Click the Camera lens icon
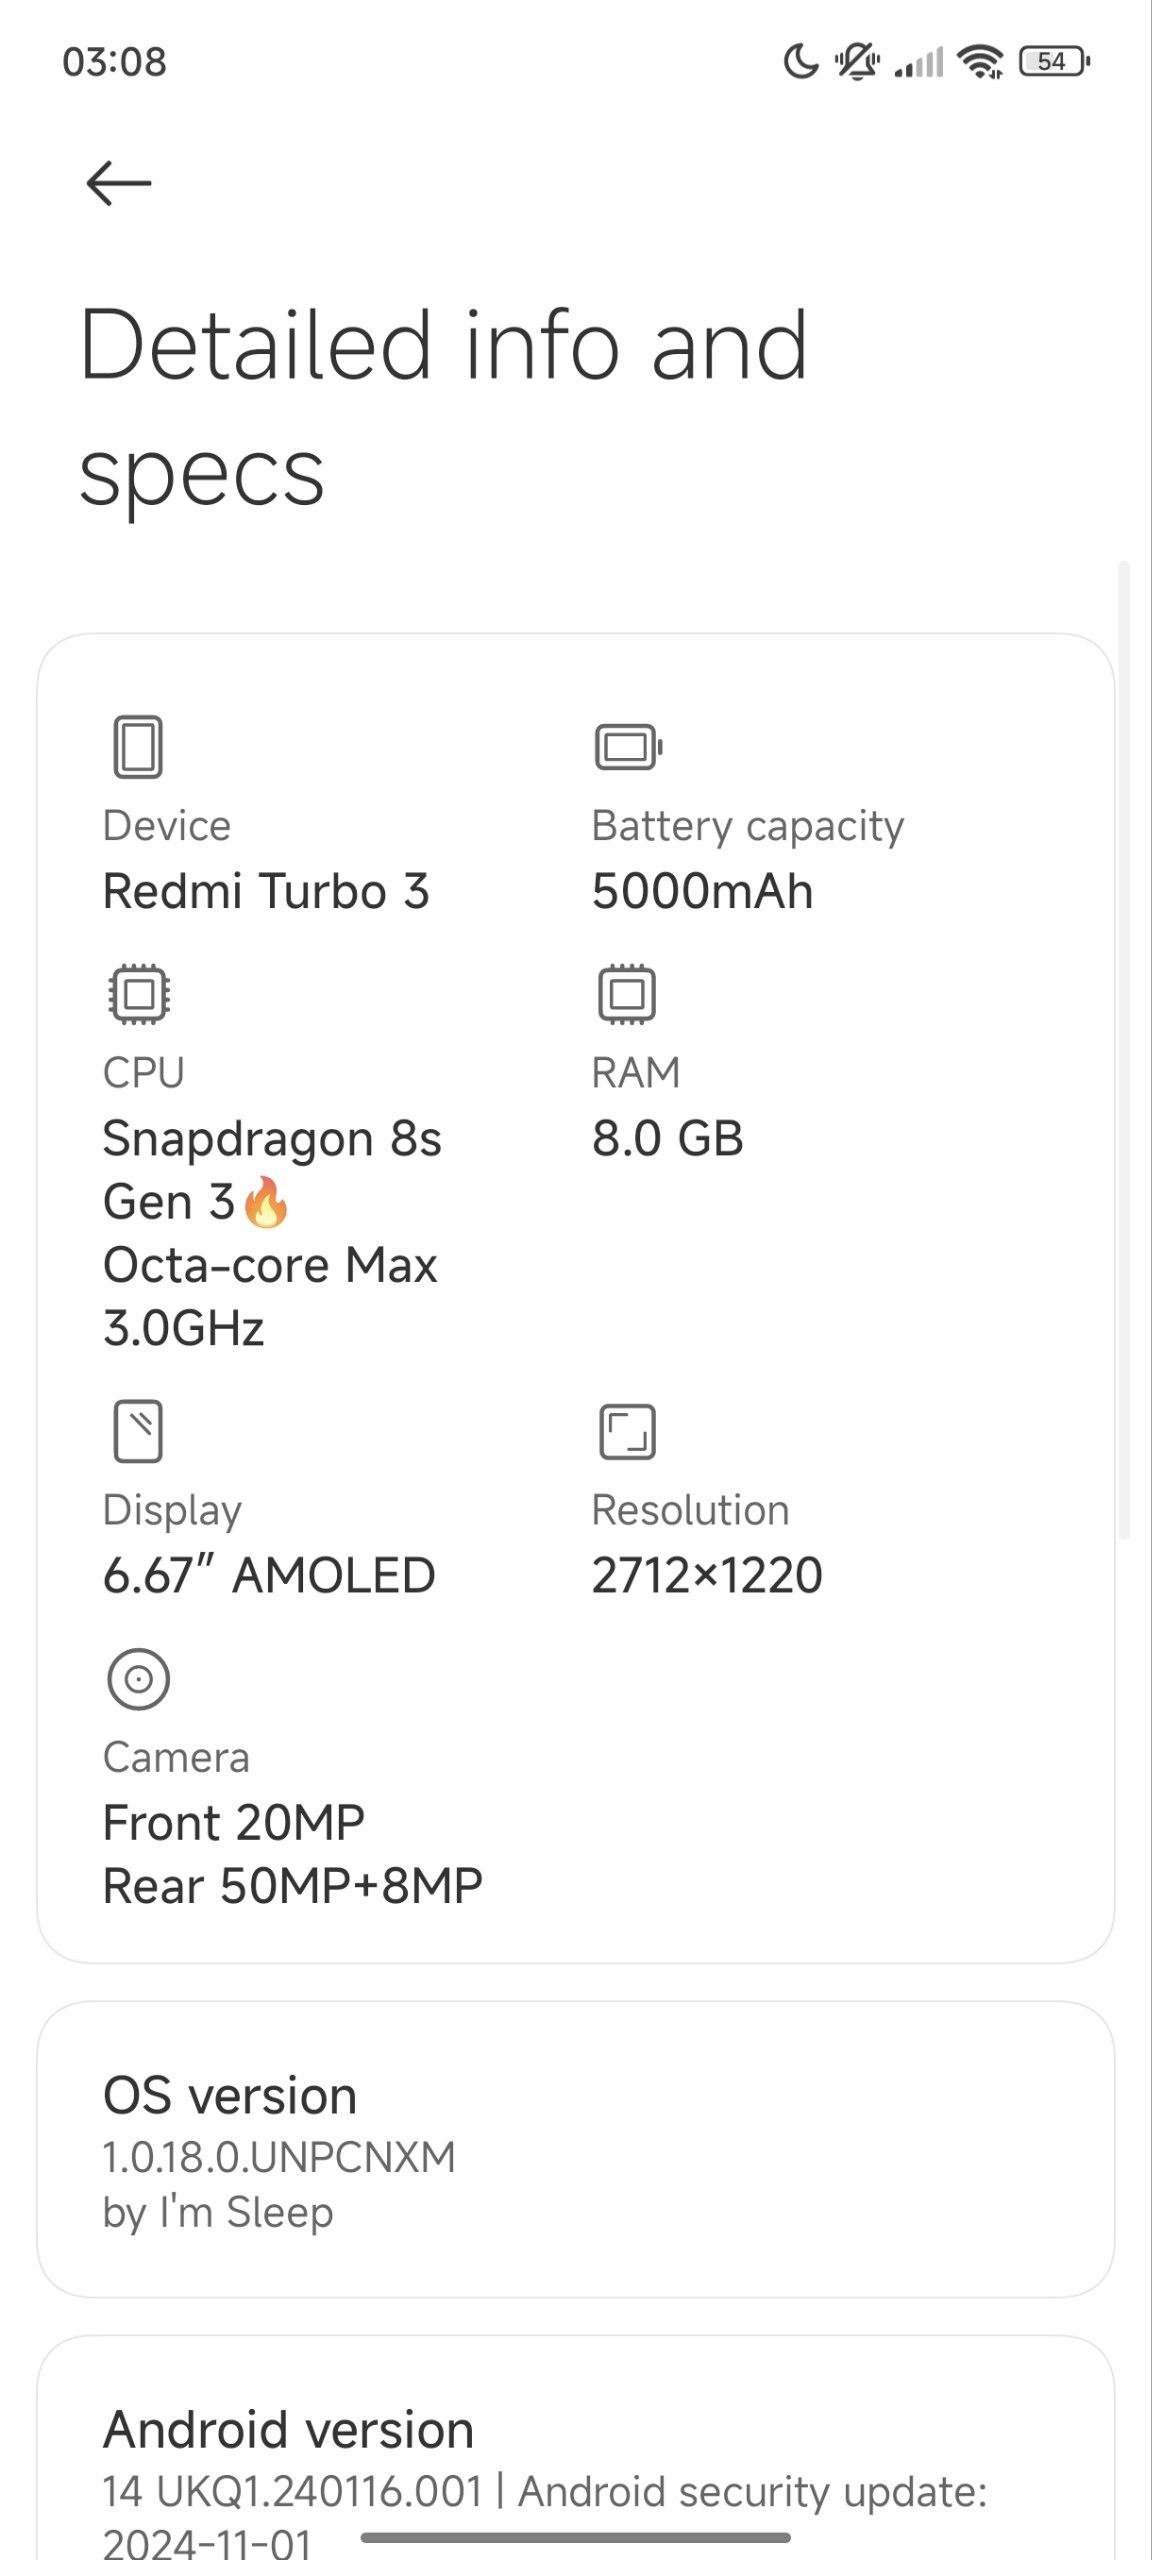 [138, 1679]
